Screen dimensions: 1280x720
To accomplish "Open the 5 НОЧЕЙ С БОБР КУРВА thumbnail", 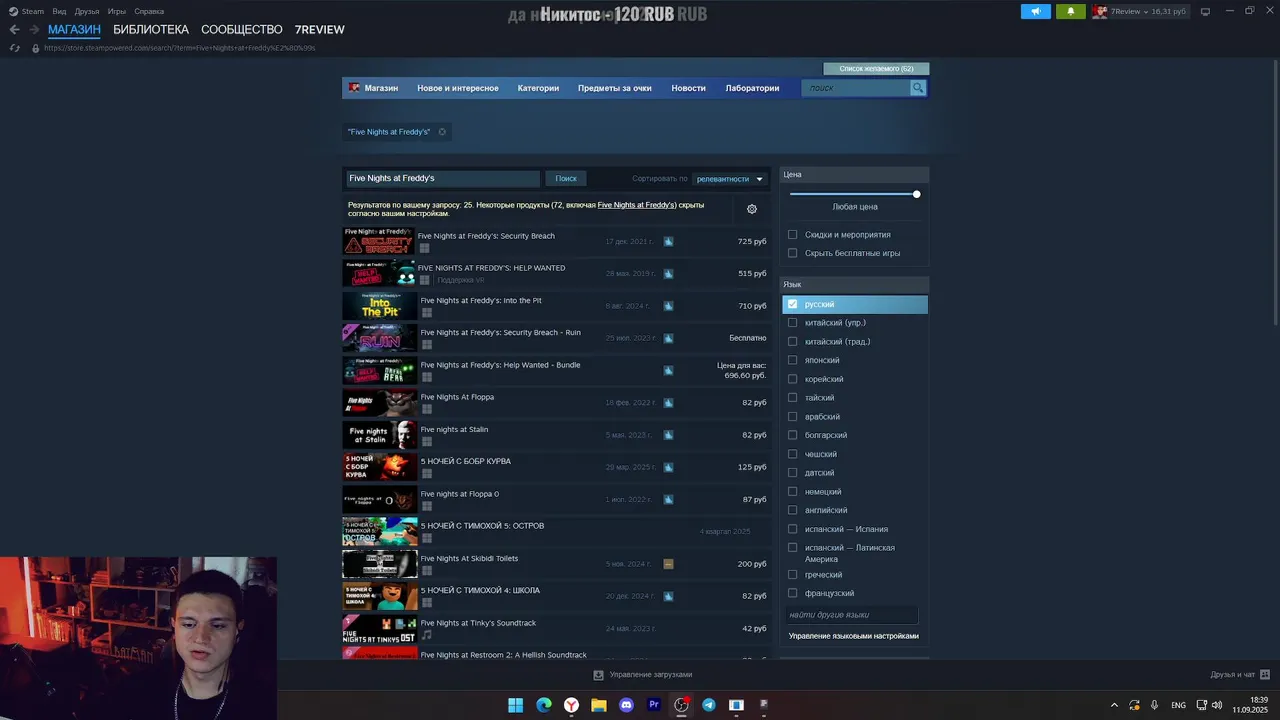I will click(380, 467).
